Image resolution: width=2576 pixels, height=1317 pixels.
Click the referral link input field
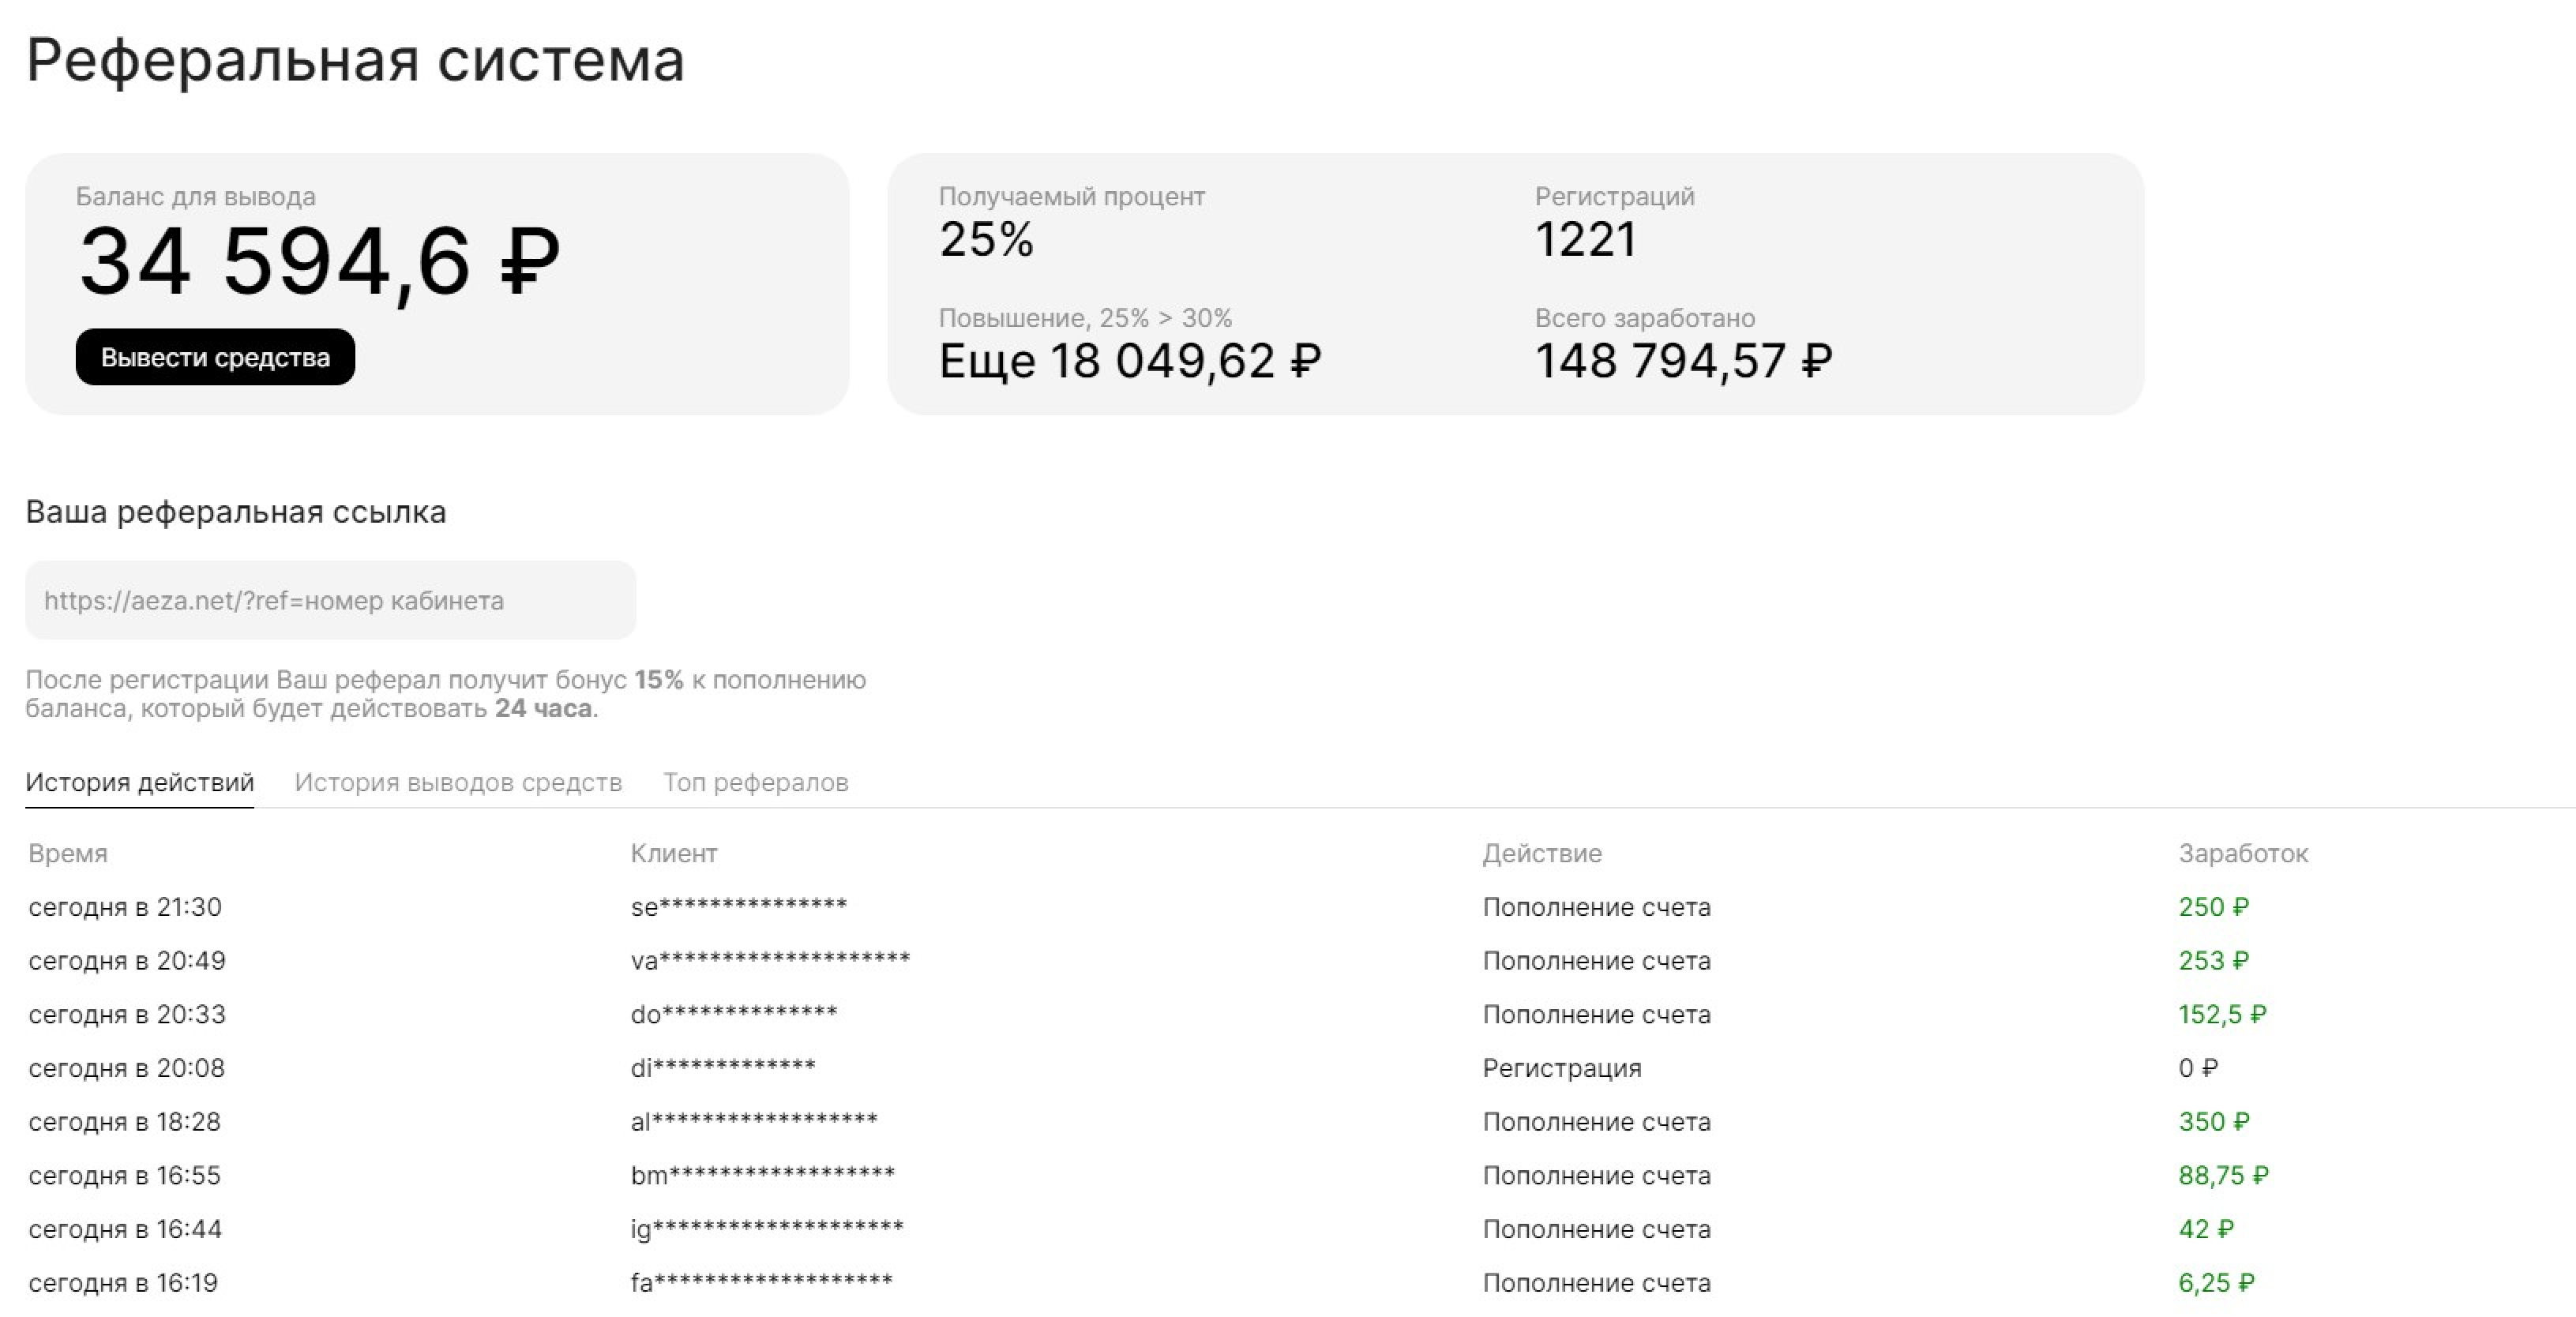click(x=330, y=600)
